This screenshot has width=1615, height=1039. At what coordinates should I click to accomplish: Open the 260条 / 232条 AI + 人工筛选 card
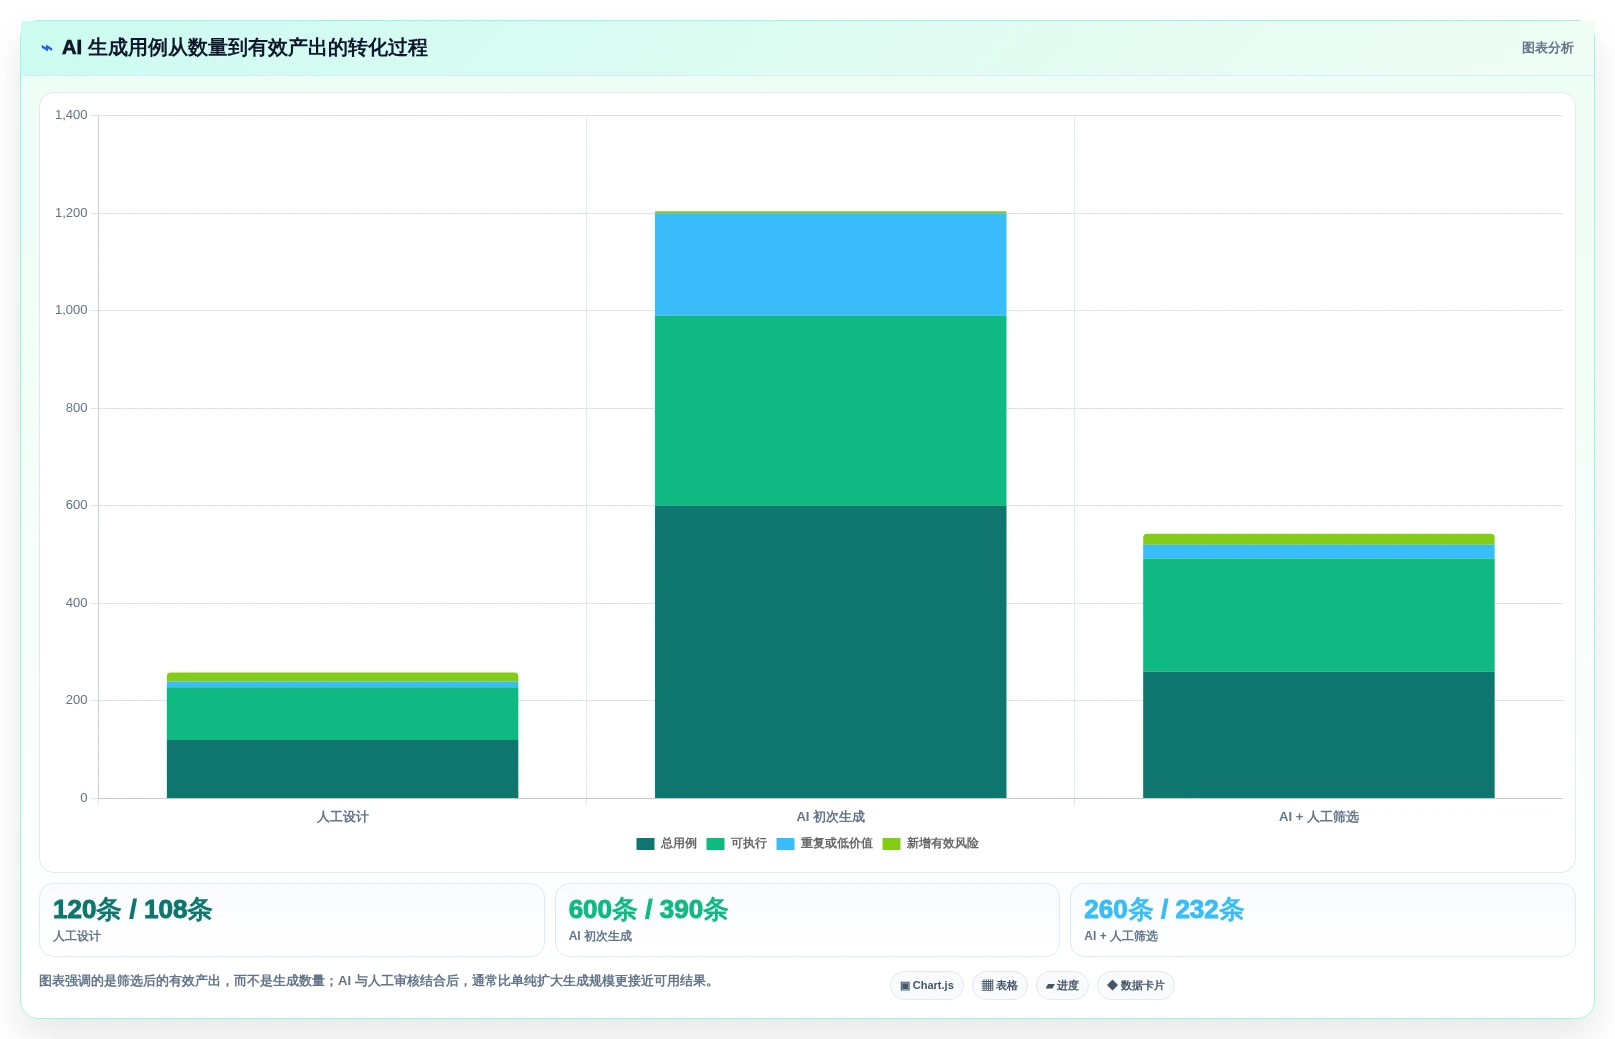[1323, 920]
